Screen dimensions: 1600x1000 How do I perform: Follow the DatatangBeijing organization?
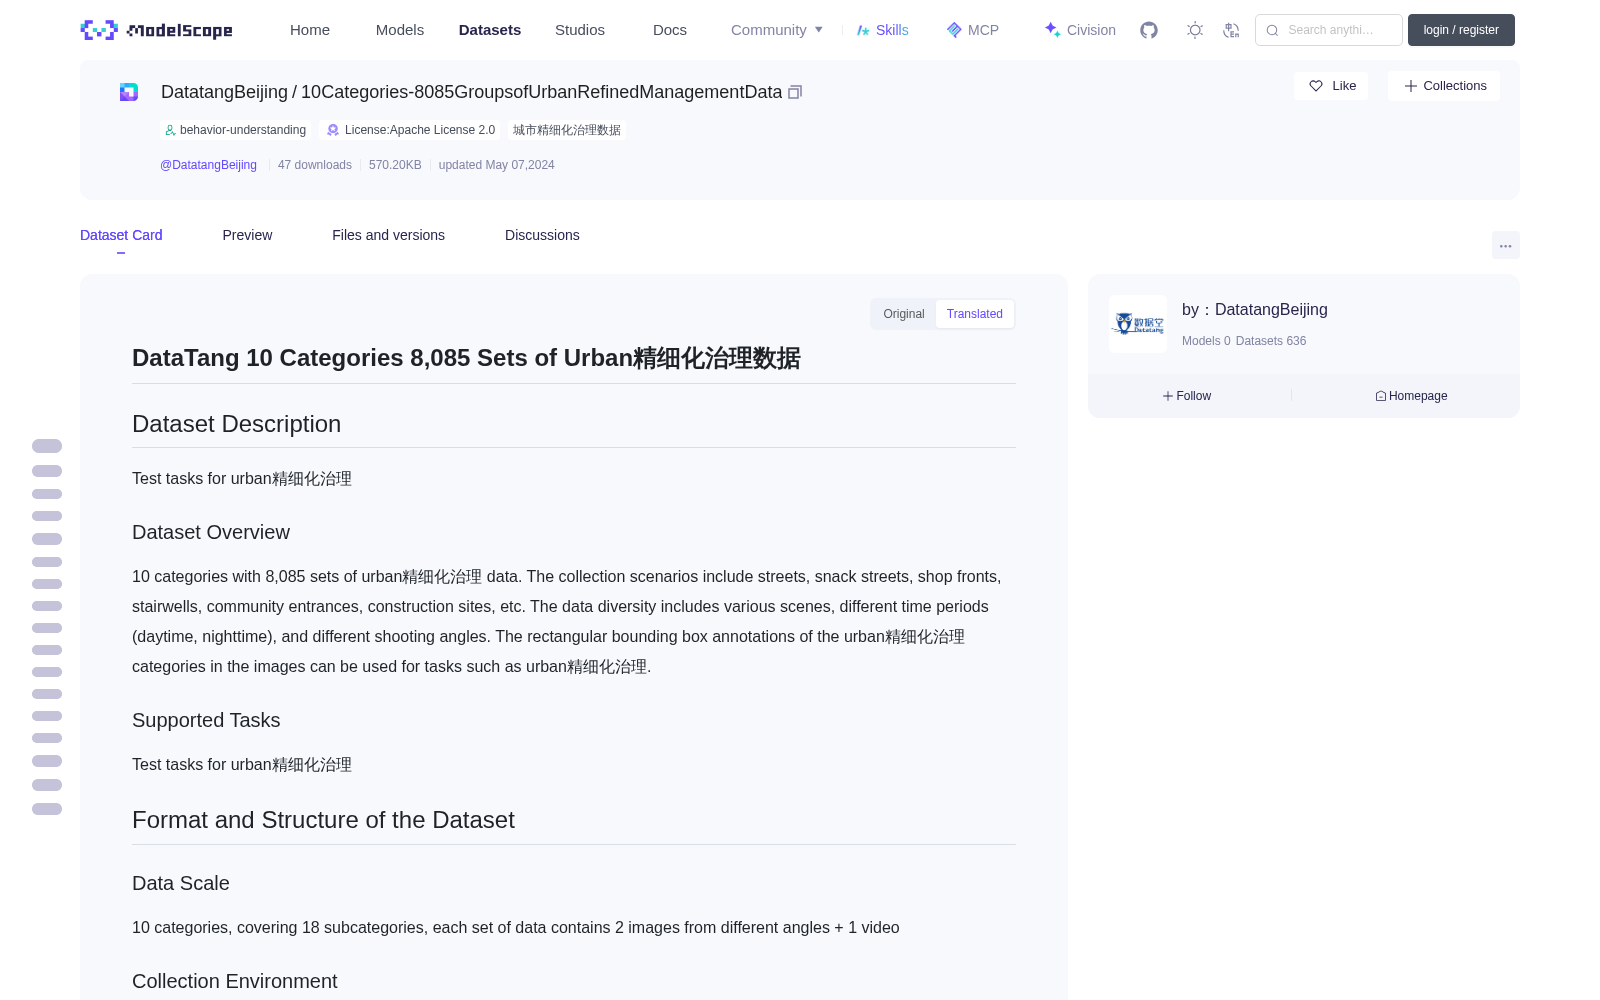[1187, 396]
